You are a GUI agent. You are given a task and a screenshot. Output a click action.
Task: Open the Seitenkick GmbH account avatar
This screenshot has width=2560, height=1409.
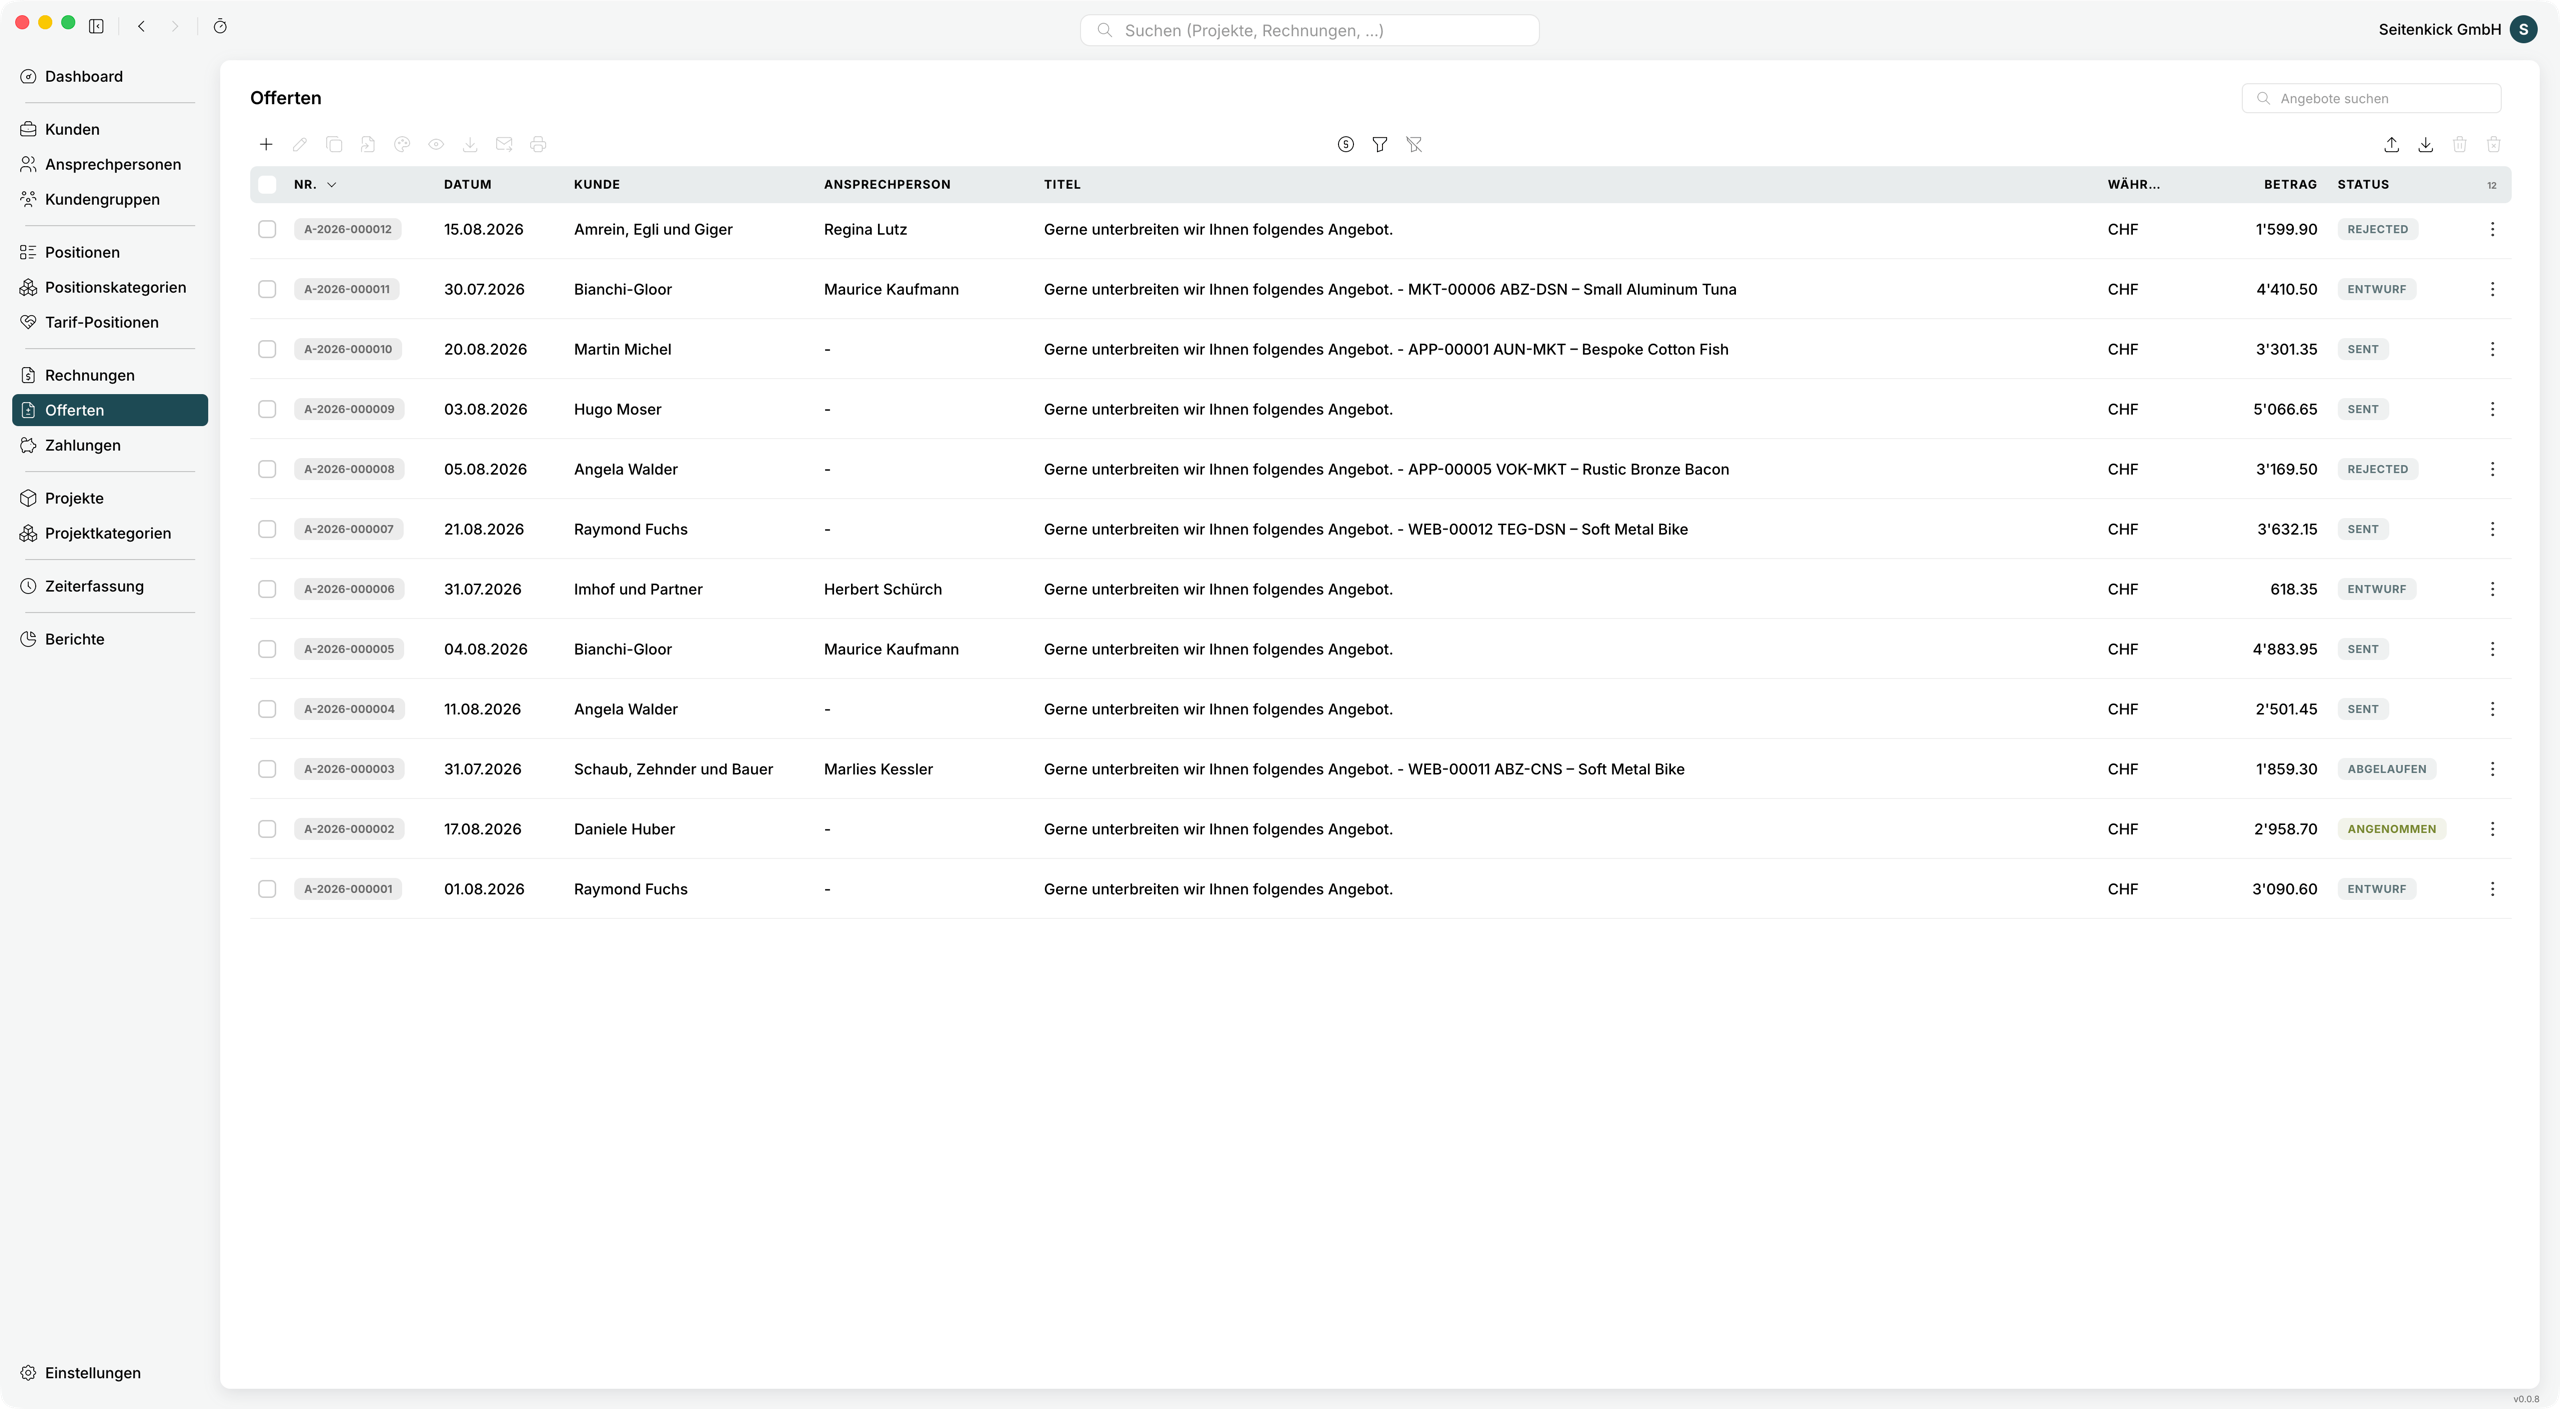pos(2523,29)
